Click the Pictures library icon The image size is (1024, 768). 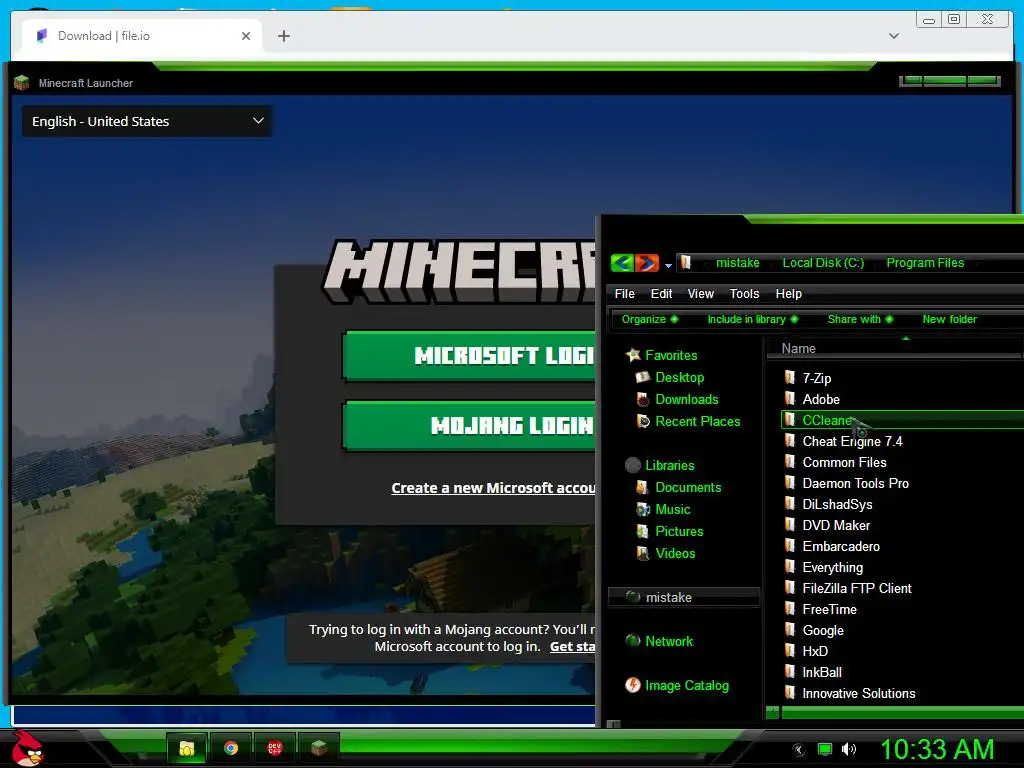pos(643,532)
